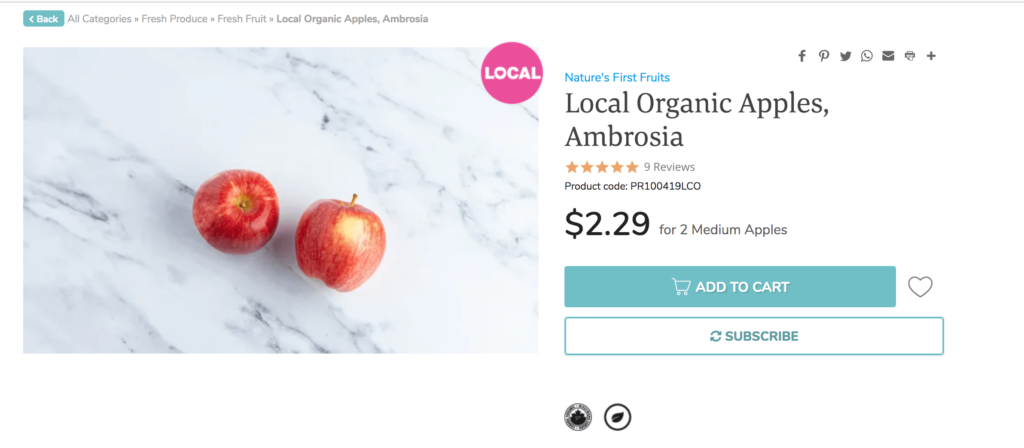Open All Categories breadcrumb
The height and width of the screenshot is (448, 1024).
99,19
